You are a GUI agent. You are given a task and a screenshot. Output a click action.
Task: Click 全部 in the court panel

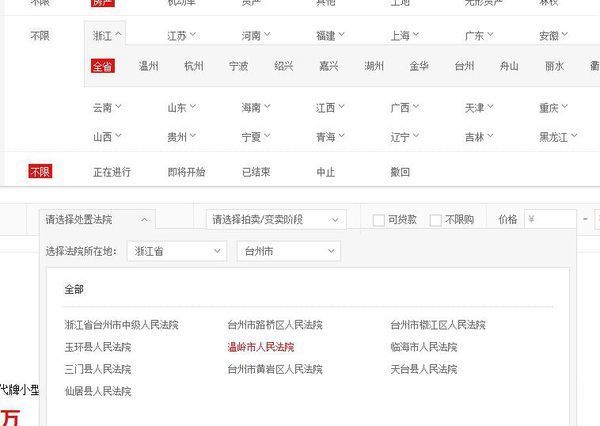click(75, 289)
